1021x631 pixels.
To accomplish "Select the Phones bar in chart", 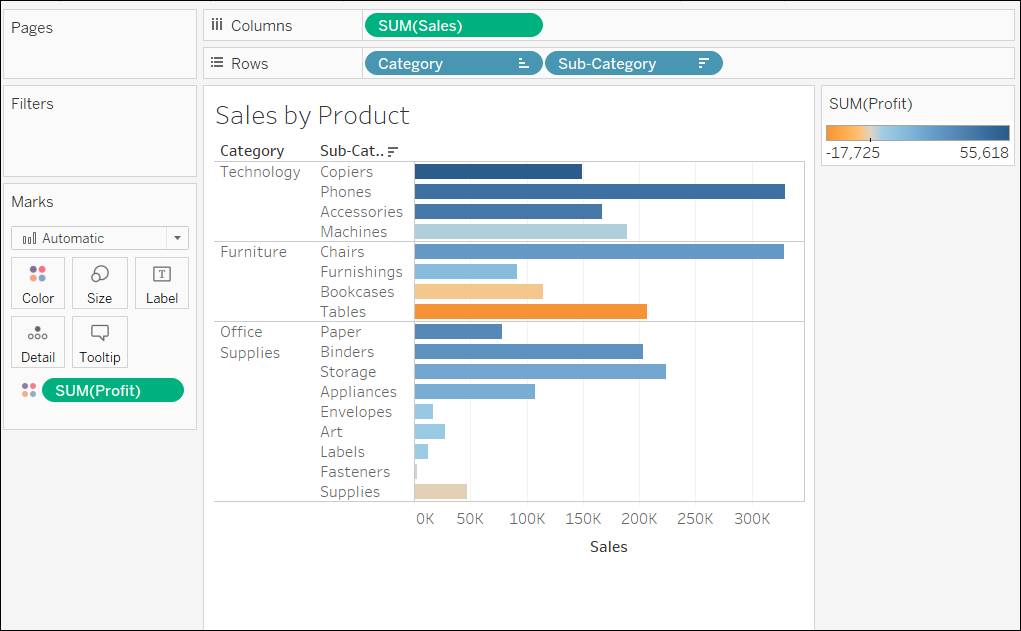I will [599, 192].
